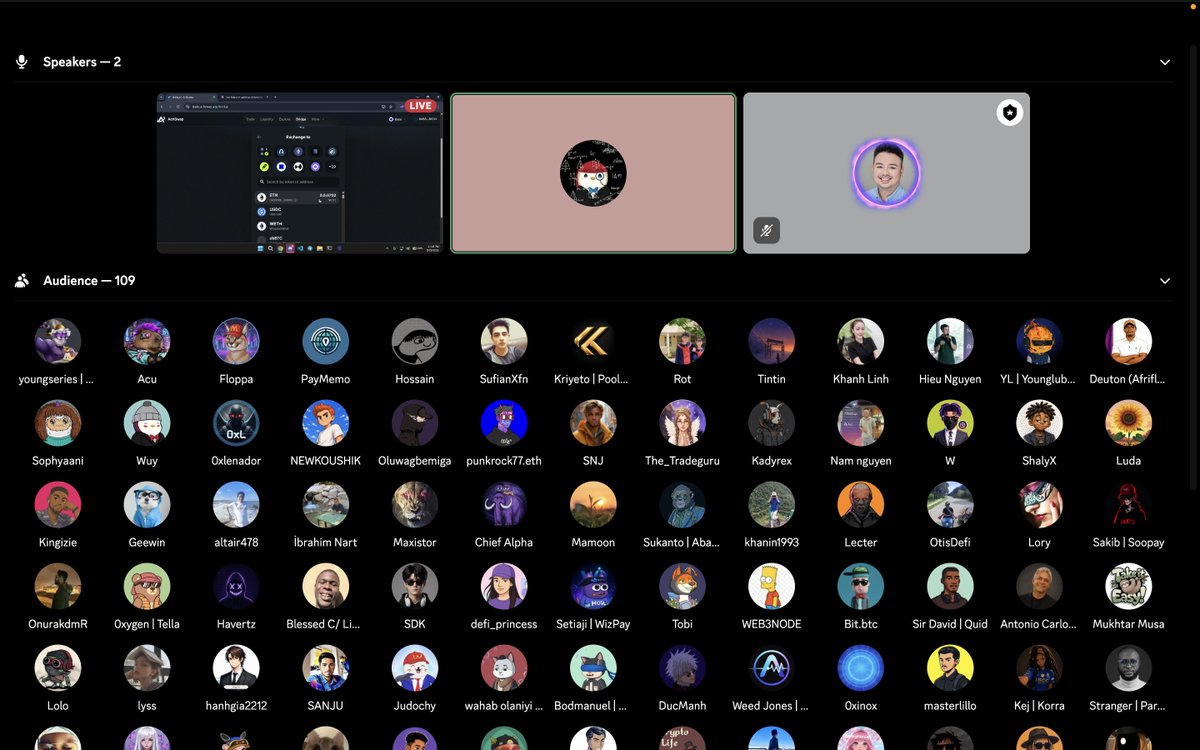Open Hieu Nguyen's avatar
The image size is (1200, 750).
click(x=950, y=341)
